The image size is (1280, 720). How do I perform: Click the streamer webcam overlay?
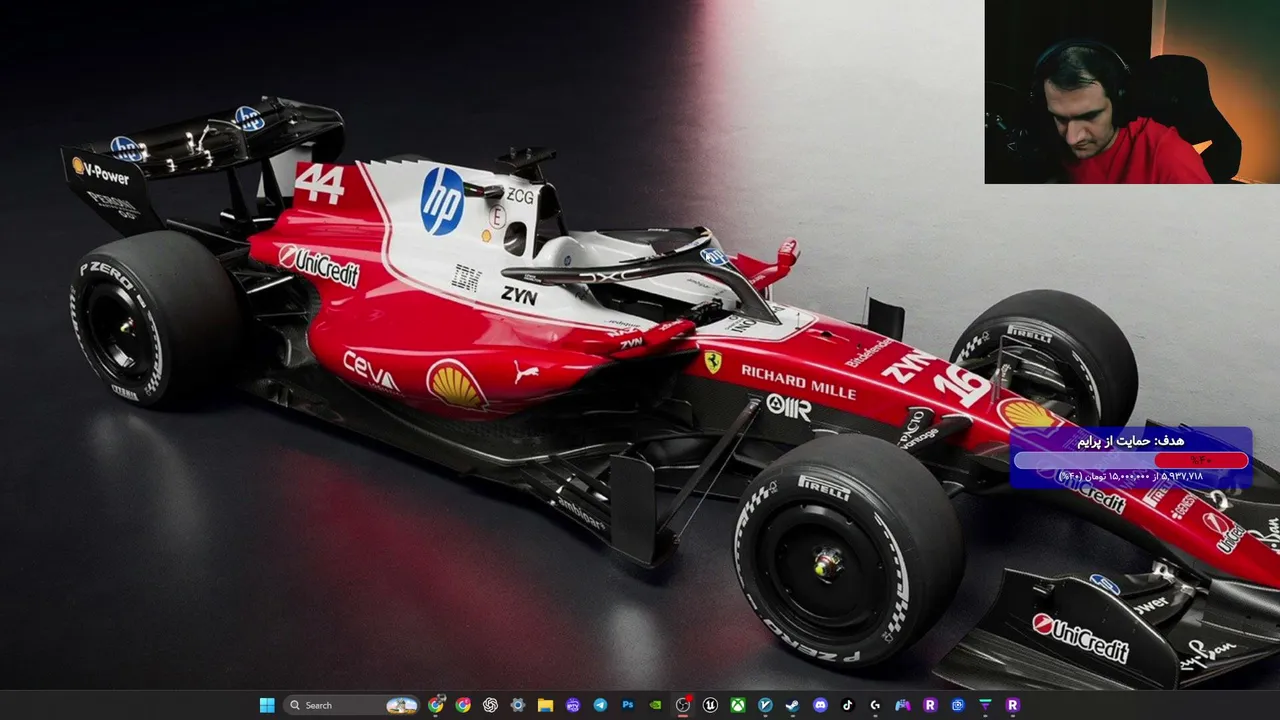pos(1132,92)
